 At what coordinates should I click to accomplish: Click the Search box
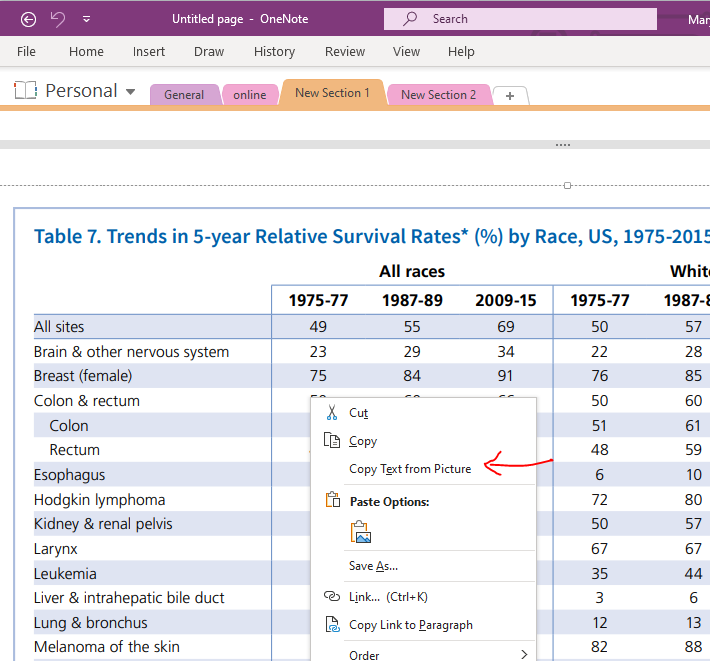pos(520,19)
